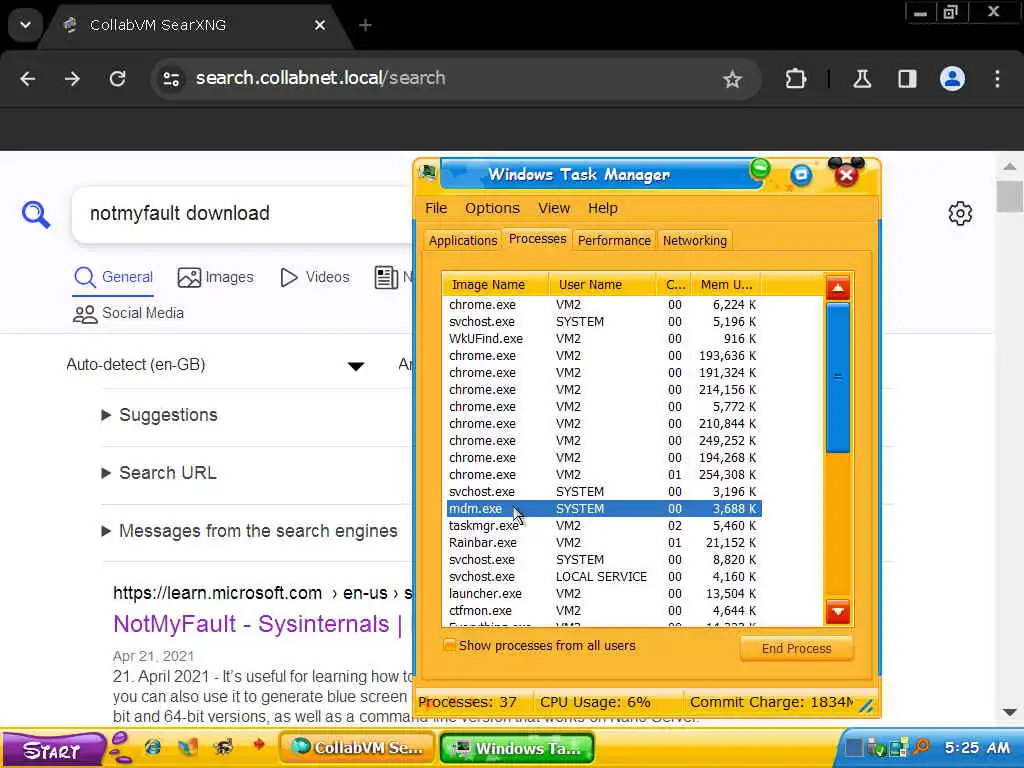Click the Start button on the taskbar
The height and width of the screenshot is (768, 1024).
click(x=52, y=750)
